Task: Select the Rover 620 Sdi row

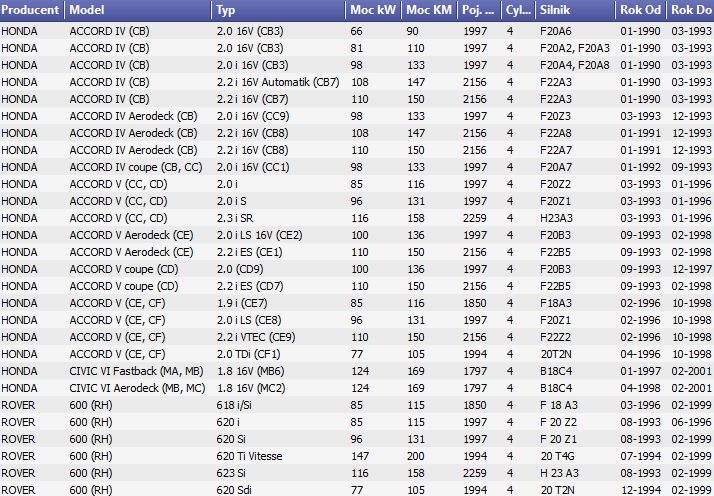Action: [x=357, y=490]
